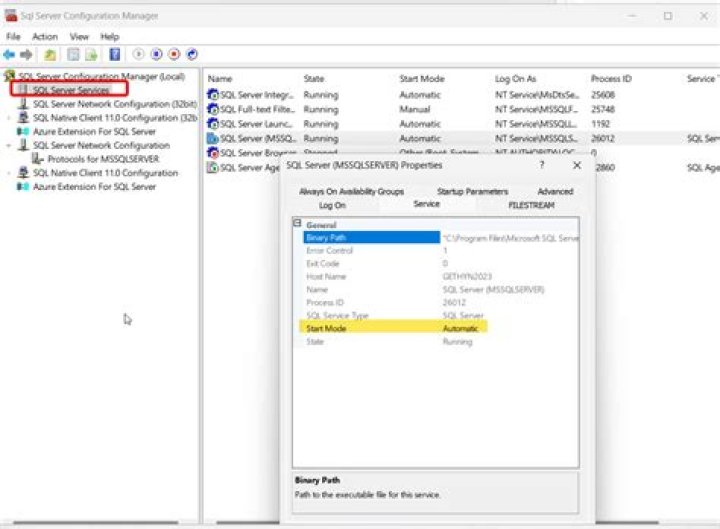
Task: Click the Start Mode value Automatic
Action: 461,328
